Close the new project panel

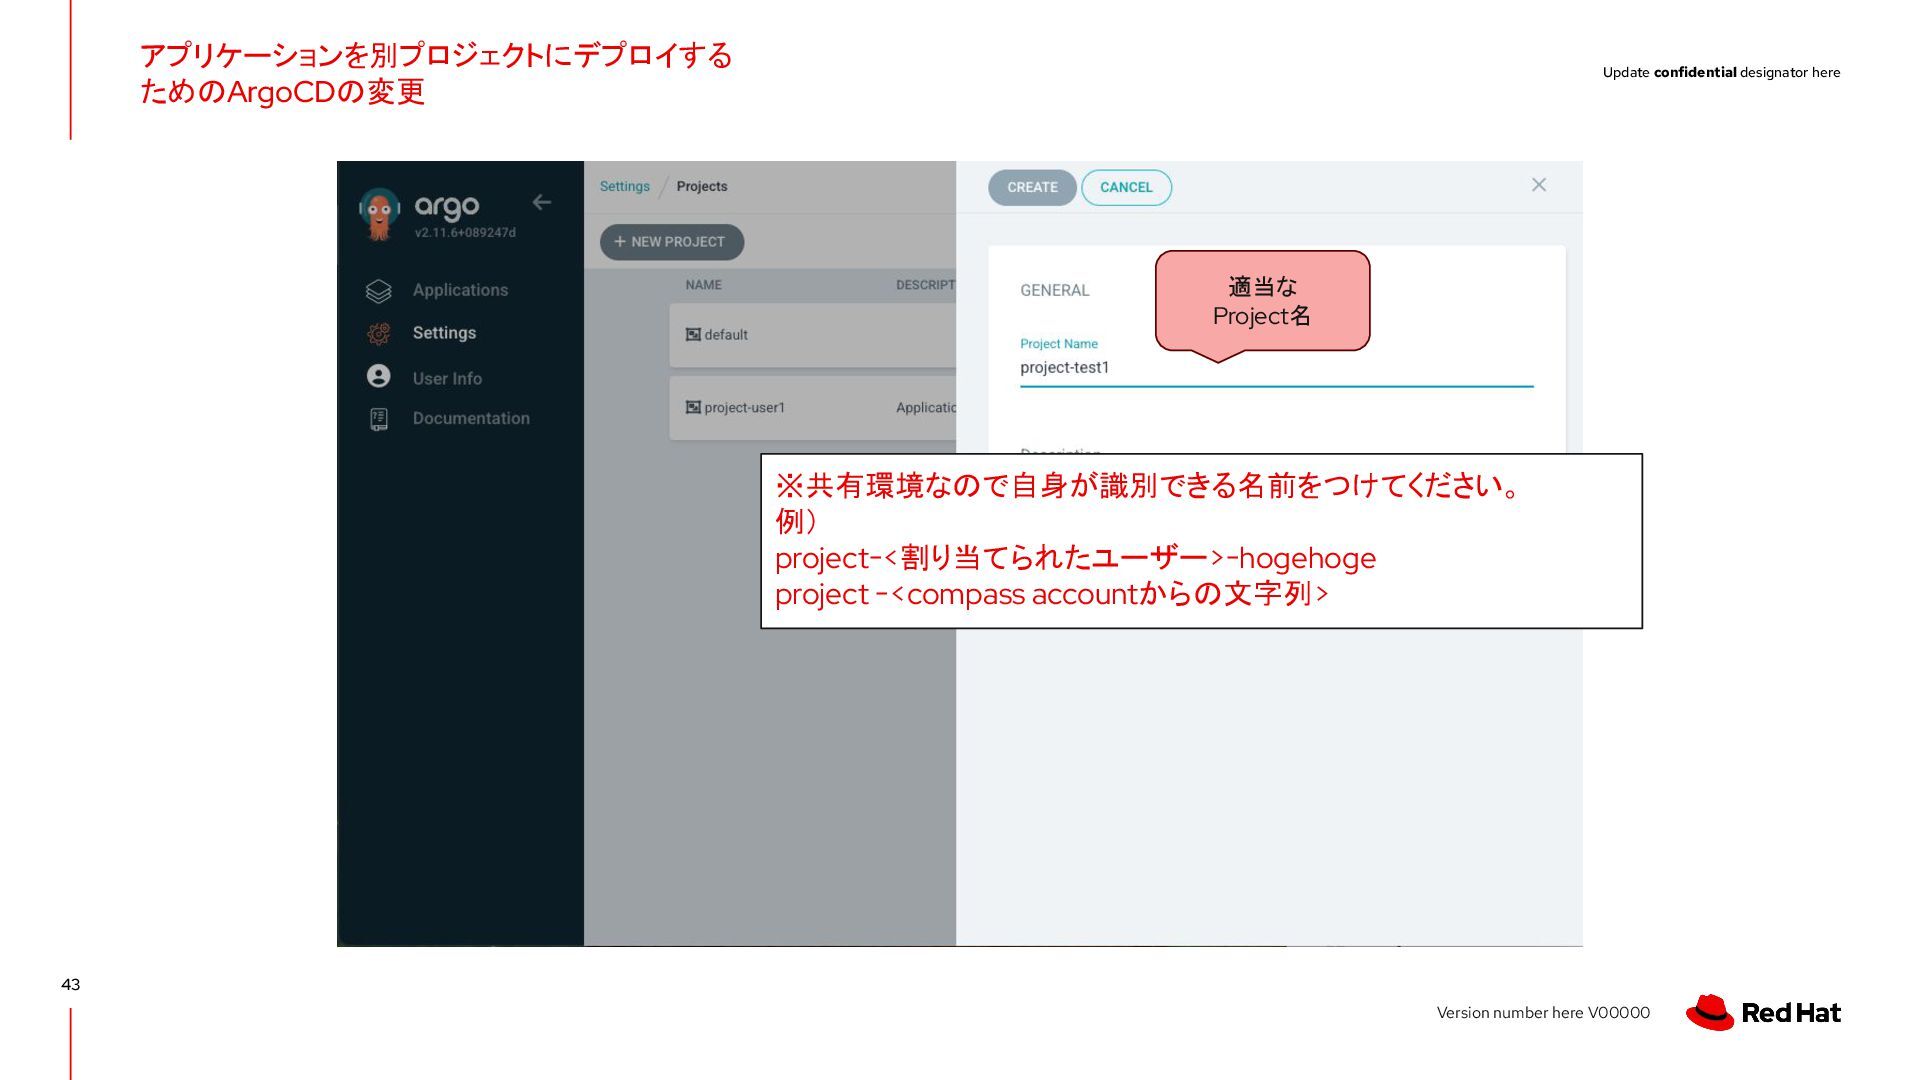(1539, 185)
